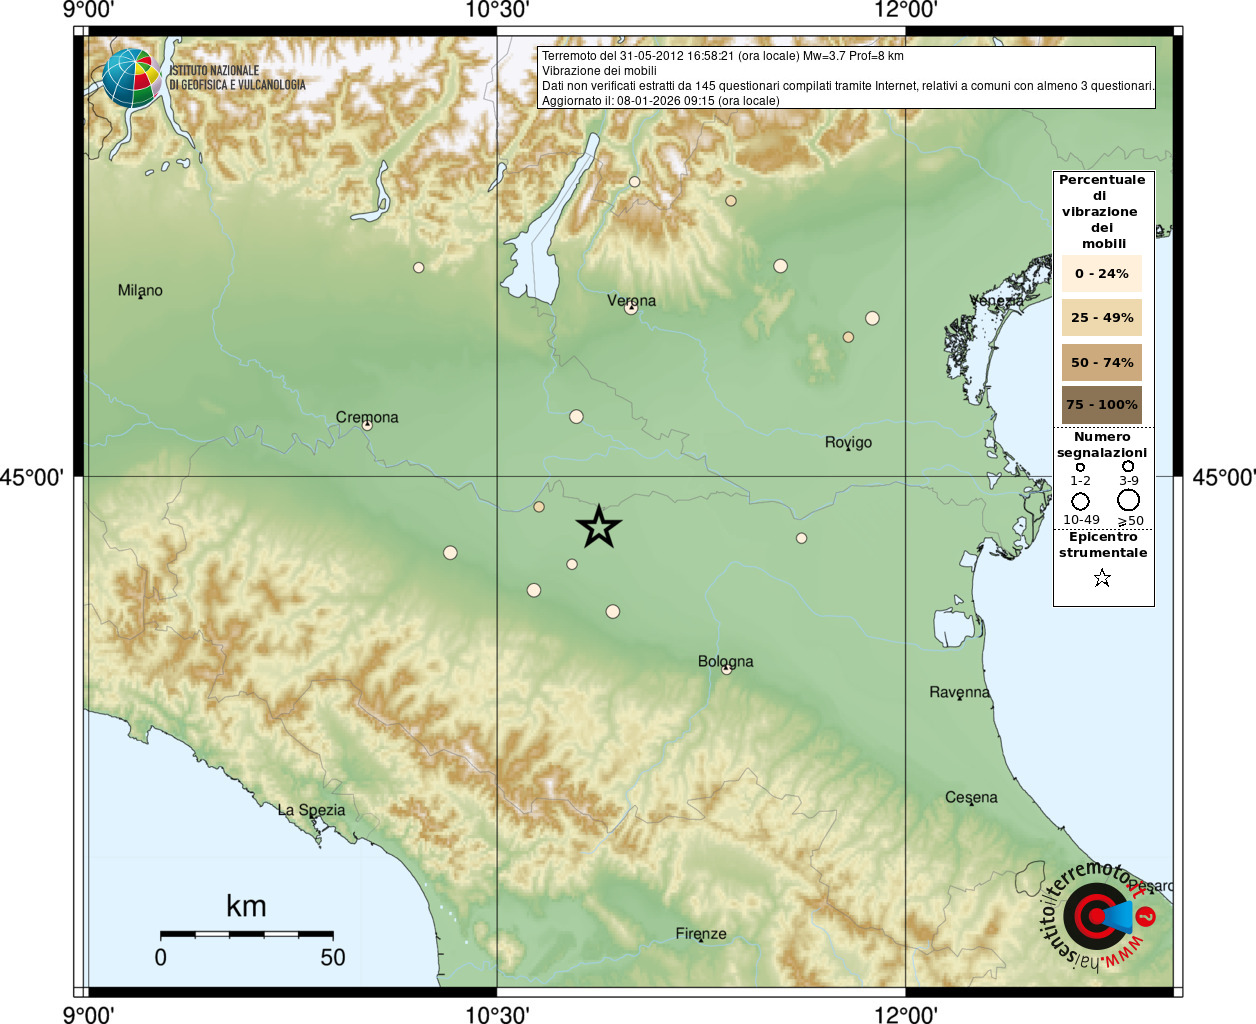Click the km scale bar
Screen dimensions: 1256x1024
click(246, 934)
